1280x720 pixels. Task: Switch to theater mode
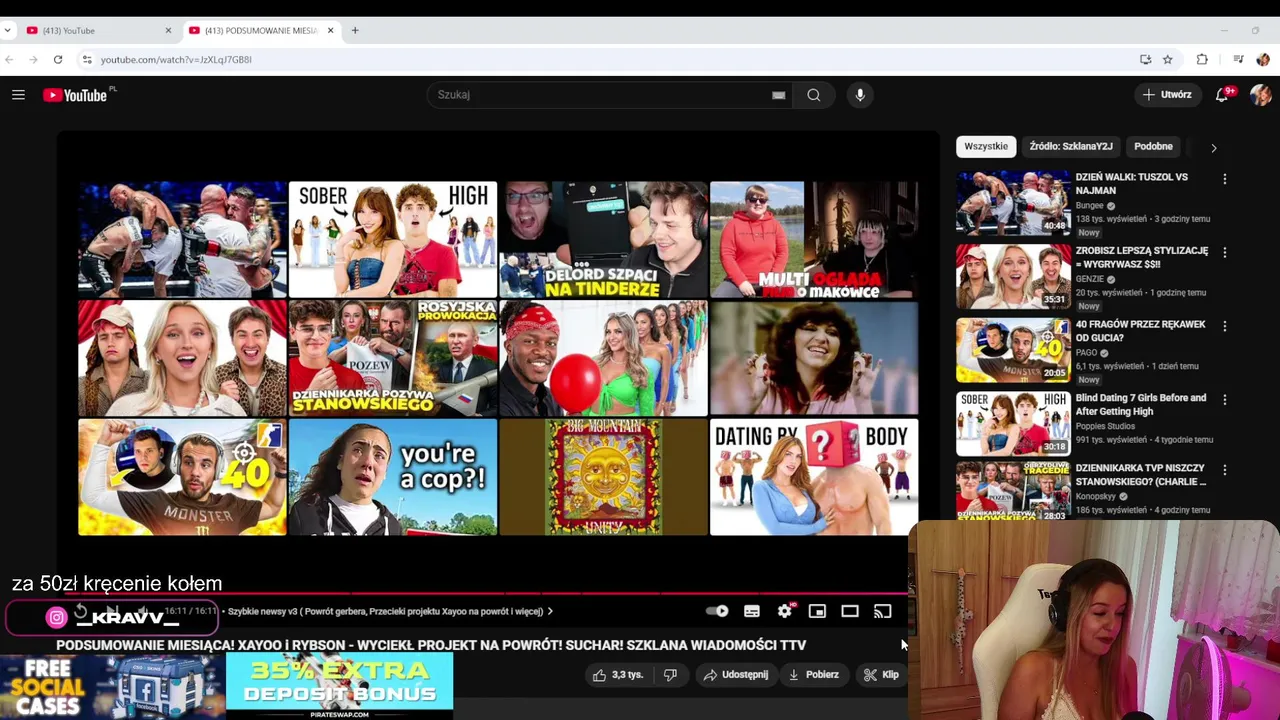point(850,611)
